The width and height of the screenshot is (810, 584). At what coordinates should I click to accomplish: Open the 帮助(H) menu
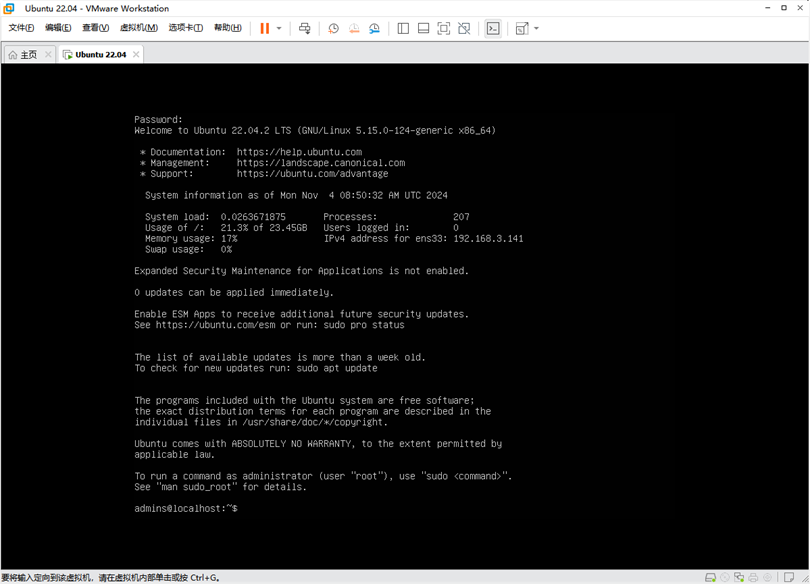(x=228, y=28)
